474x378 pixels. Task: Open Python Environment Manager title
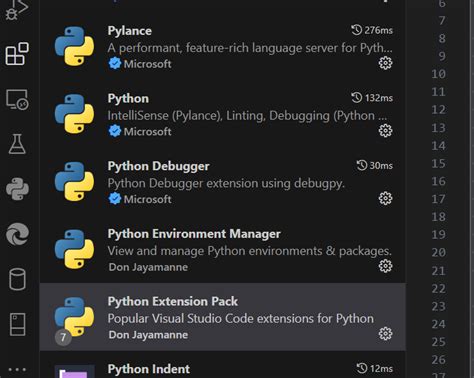[x=194, y=234]
